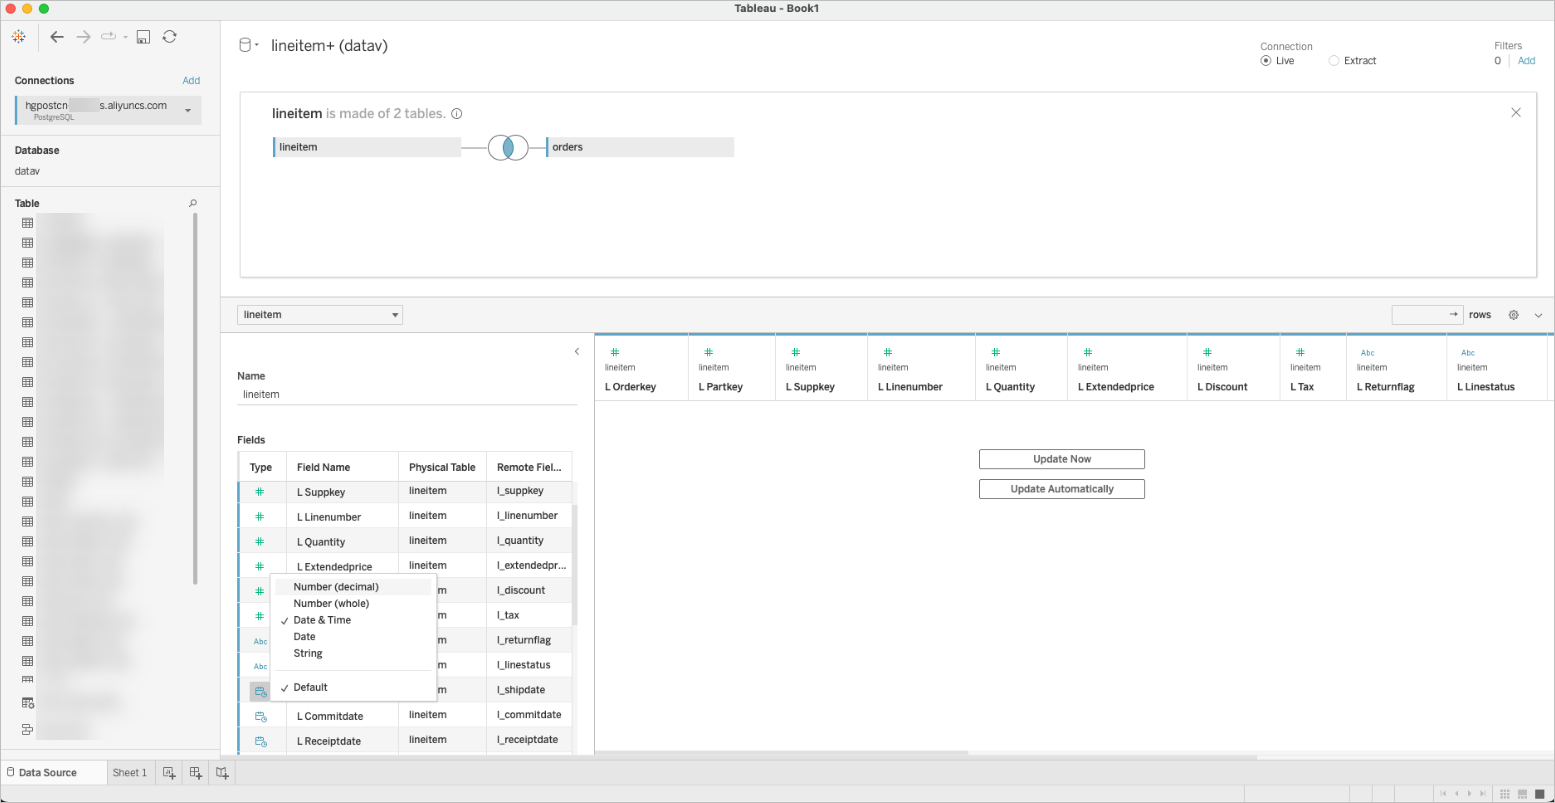
Task: Click the Update Now button
Action: point(1061,459)
